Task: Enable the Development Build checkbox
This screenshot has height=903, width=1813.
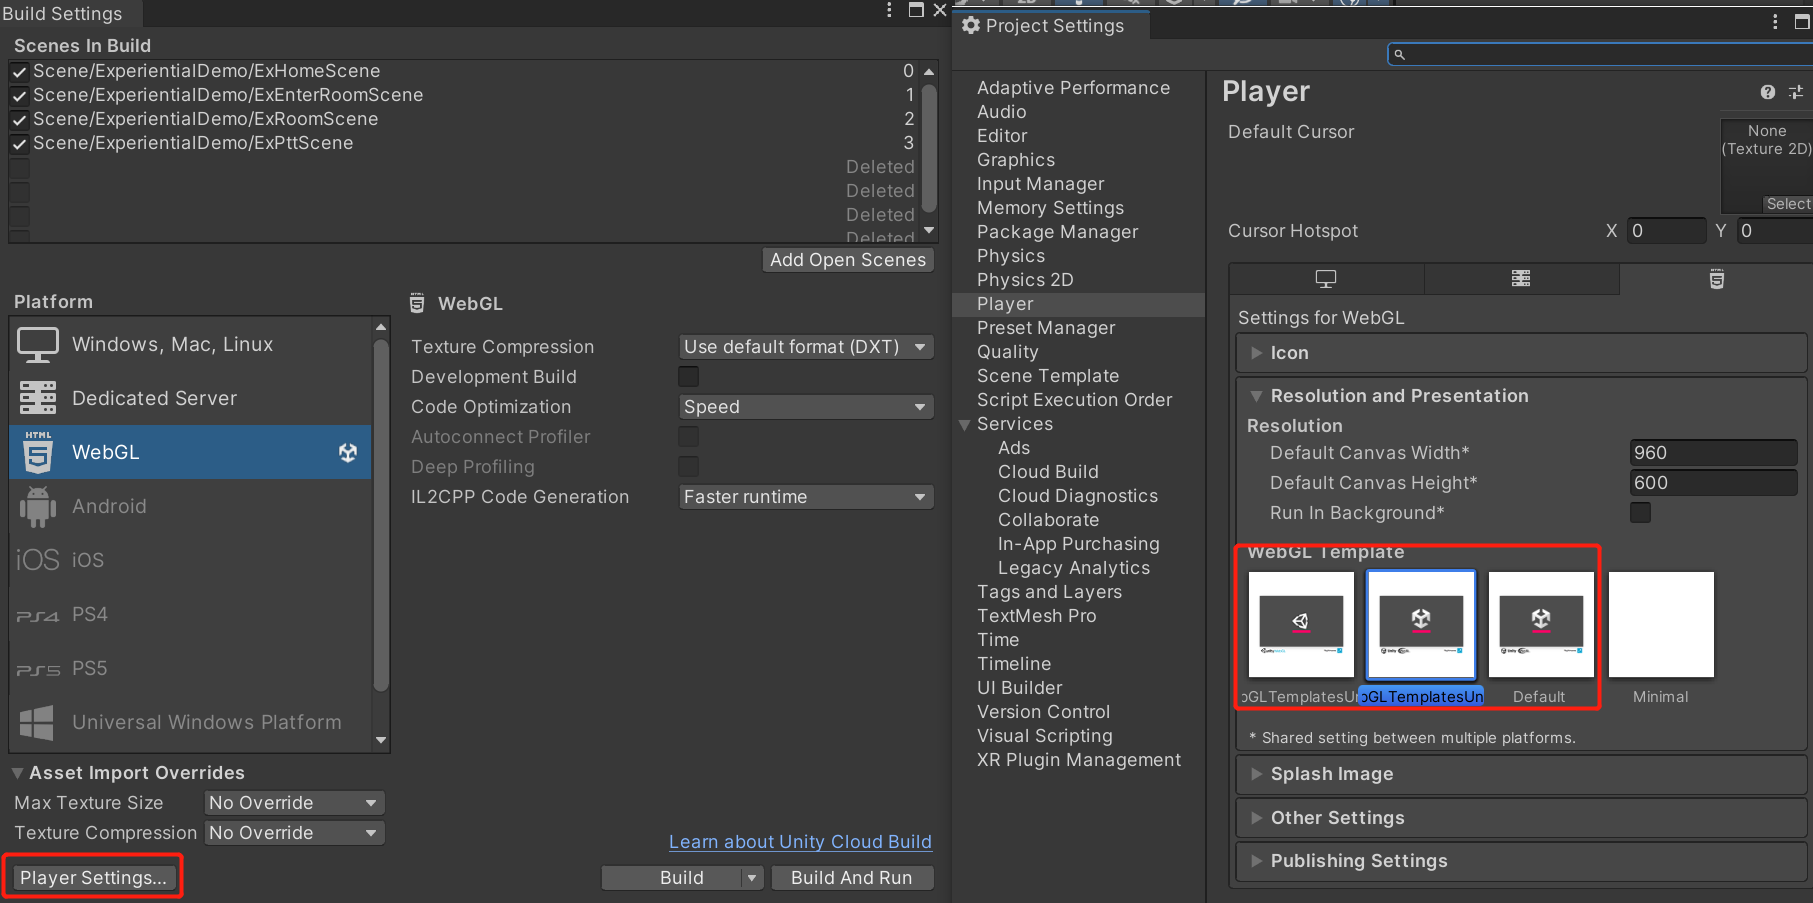Action: pyautogui.click(x=689, y=377)
